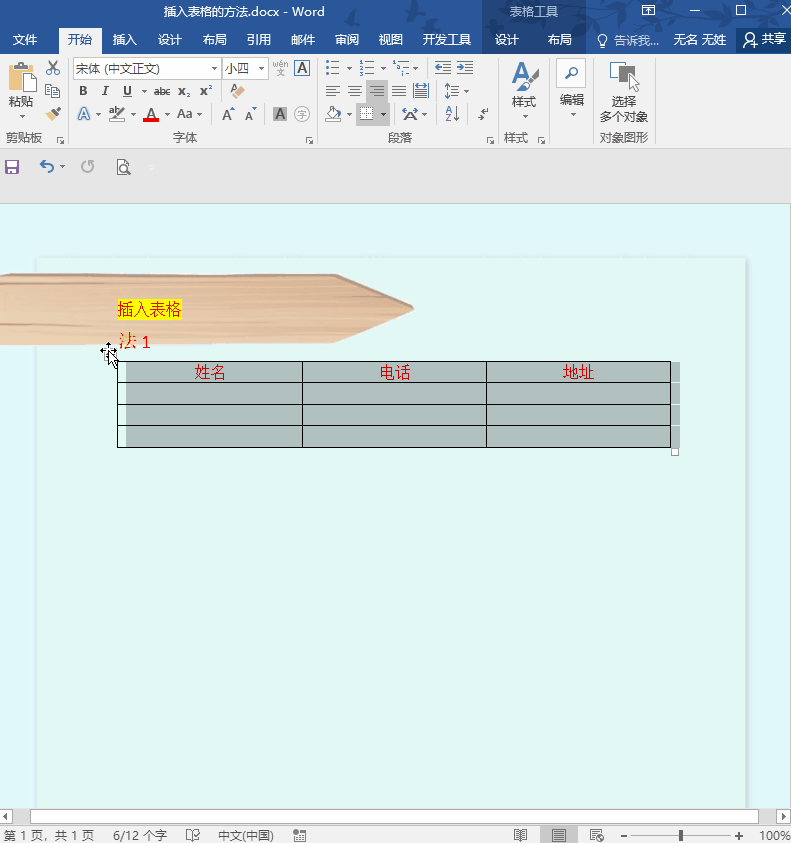
Task: Click 共享 share button
Action: (764, 40)
